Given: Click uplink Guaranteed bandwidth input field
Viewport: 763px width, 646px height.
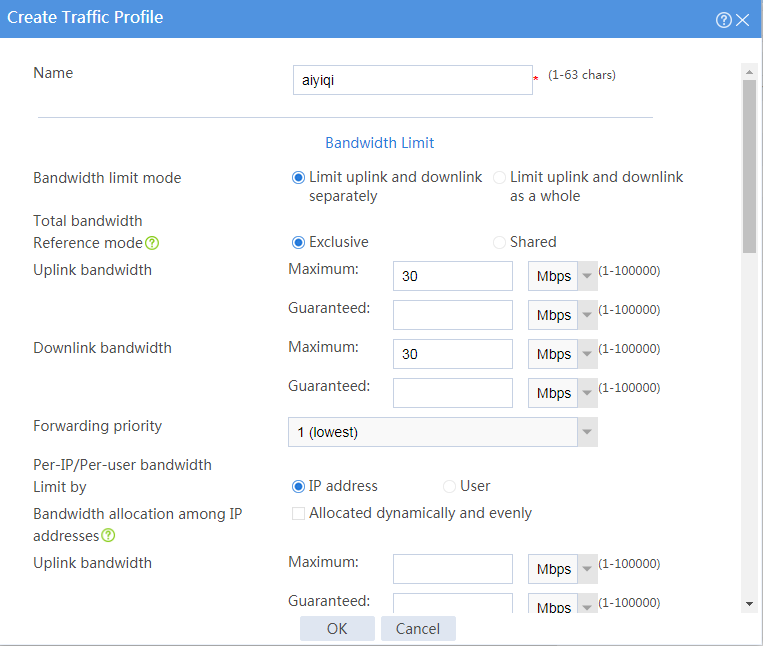Looking at the screenshot, I should point(453,315).
